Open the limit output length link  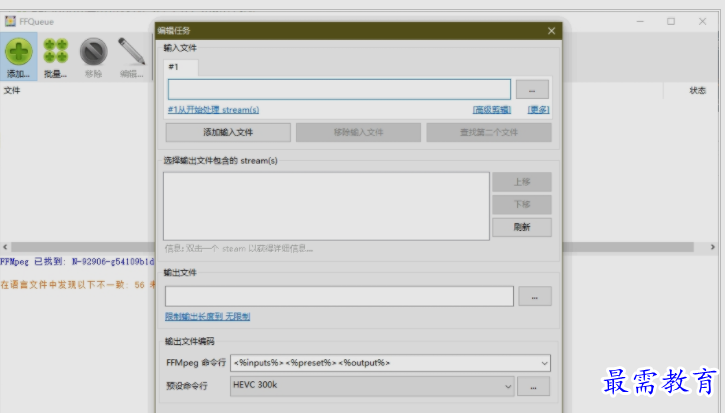pyautogui.click(x=207, y=316)
